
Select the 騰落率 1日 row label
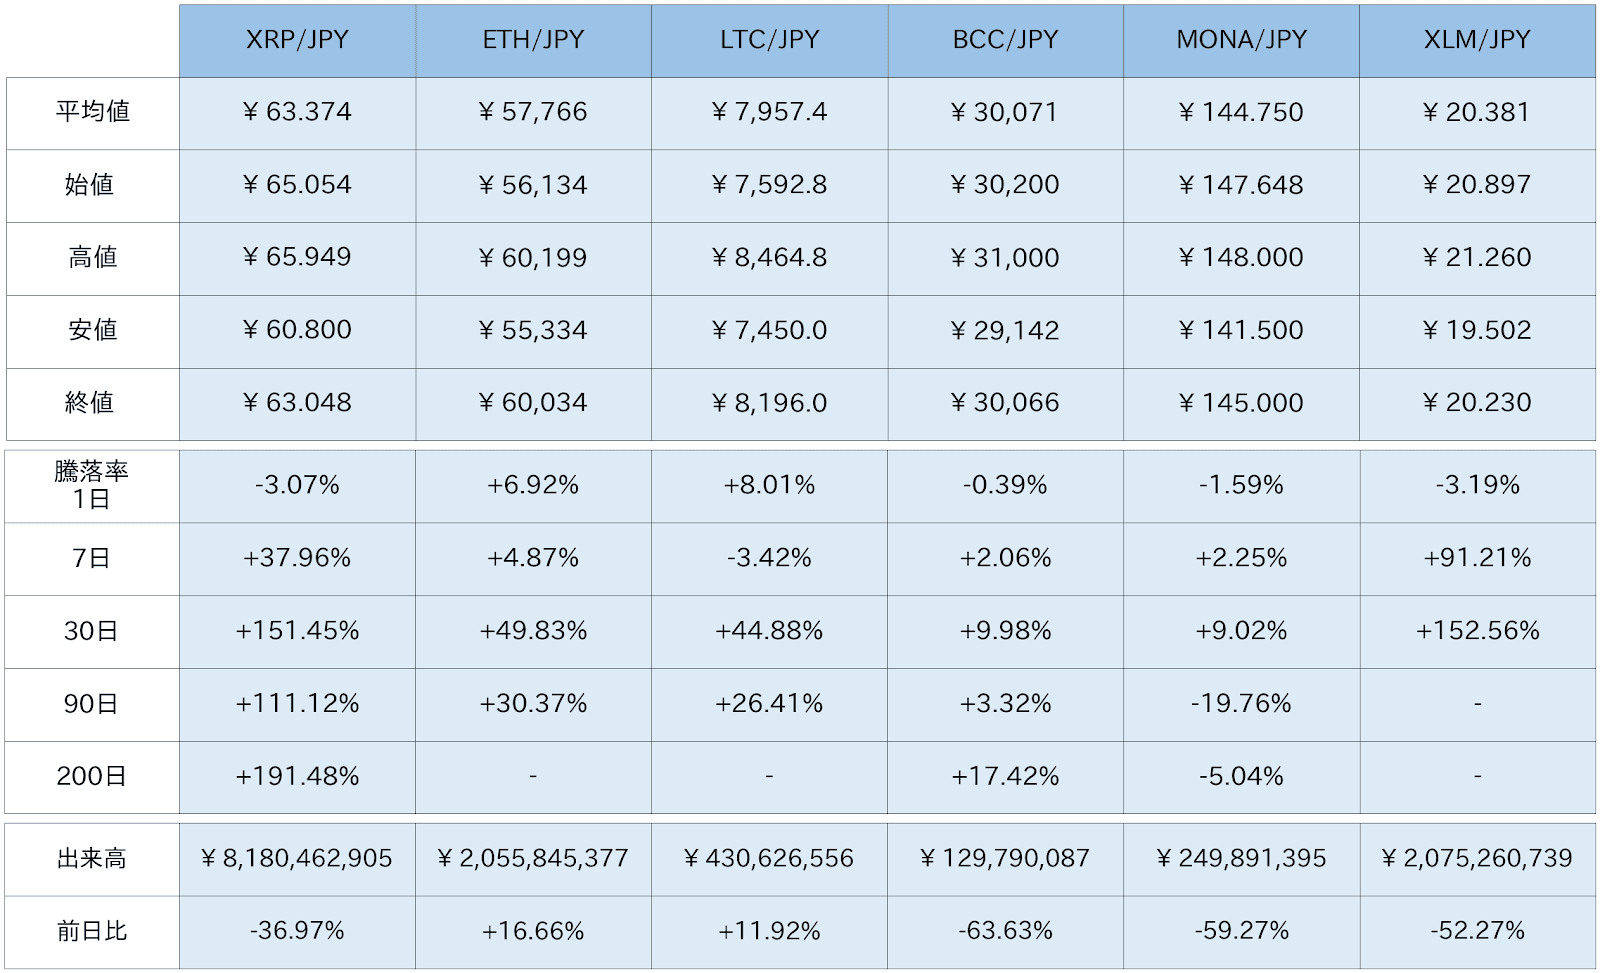[92, 485]
